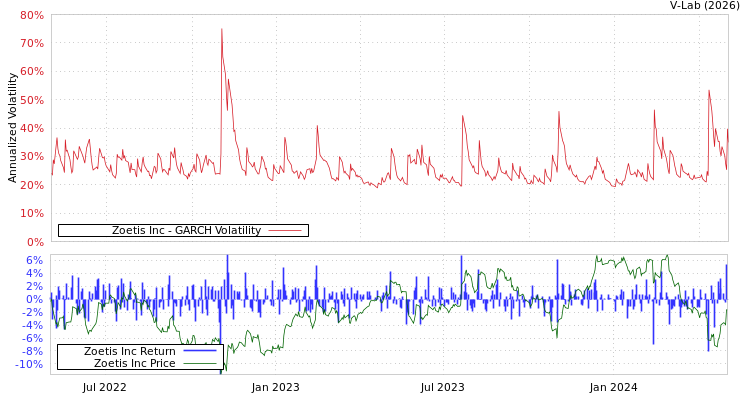Click the -10% label on return axis
Screen dimensions: 750x400
point(30,365)
